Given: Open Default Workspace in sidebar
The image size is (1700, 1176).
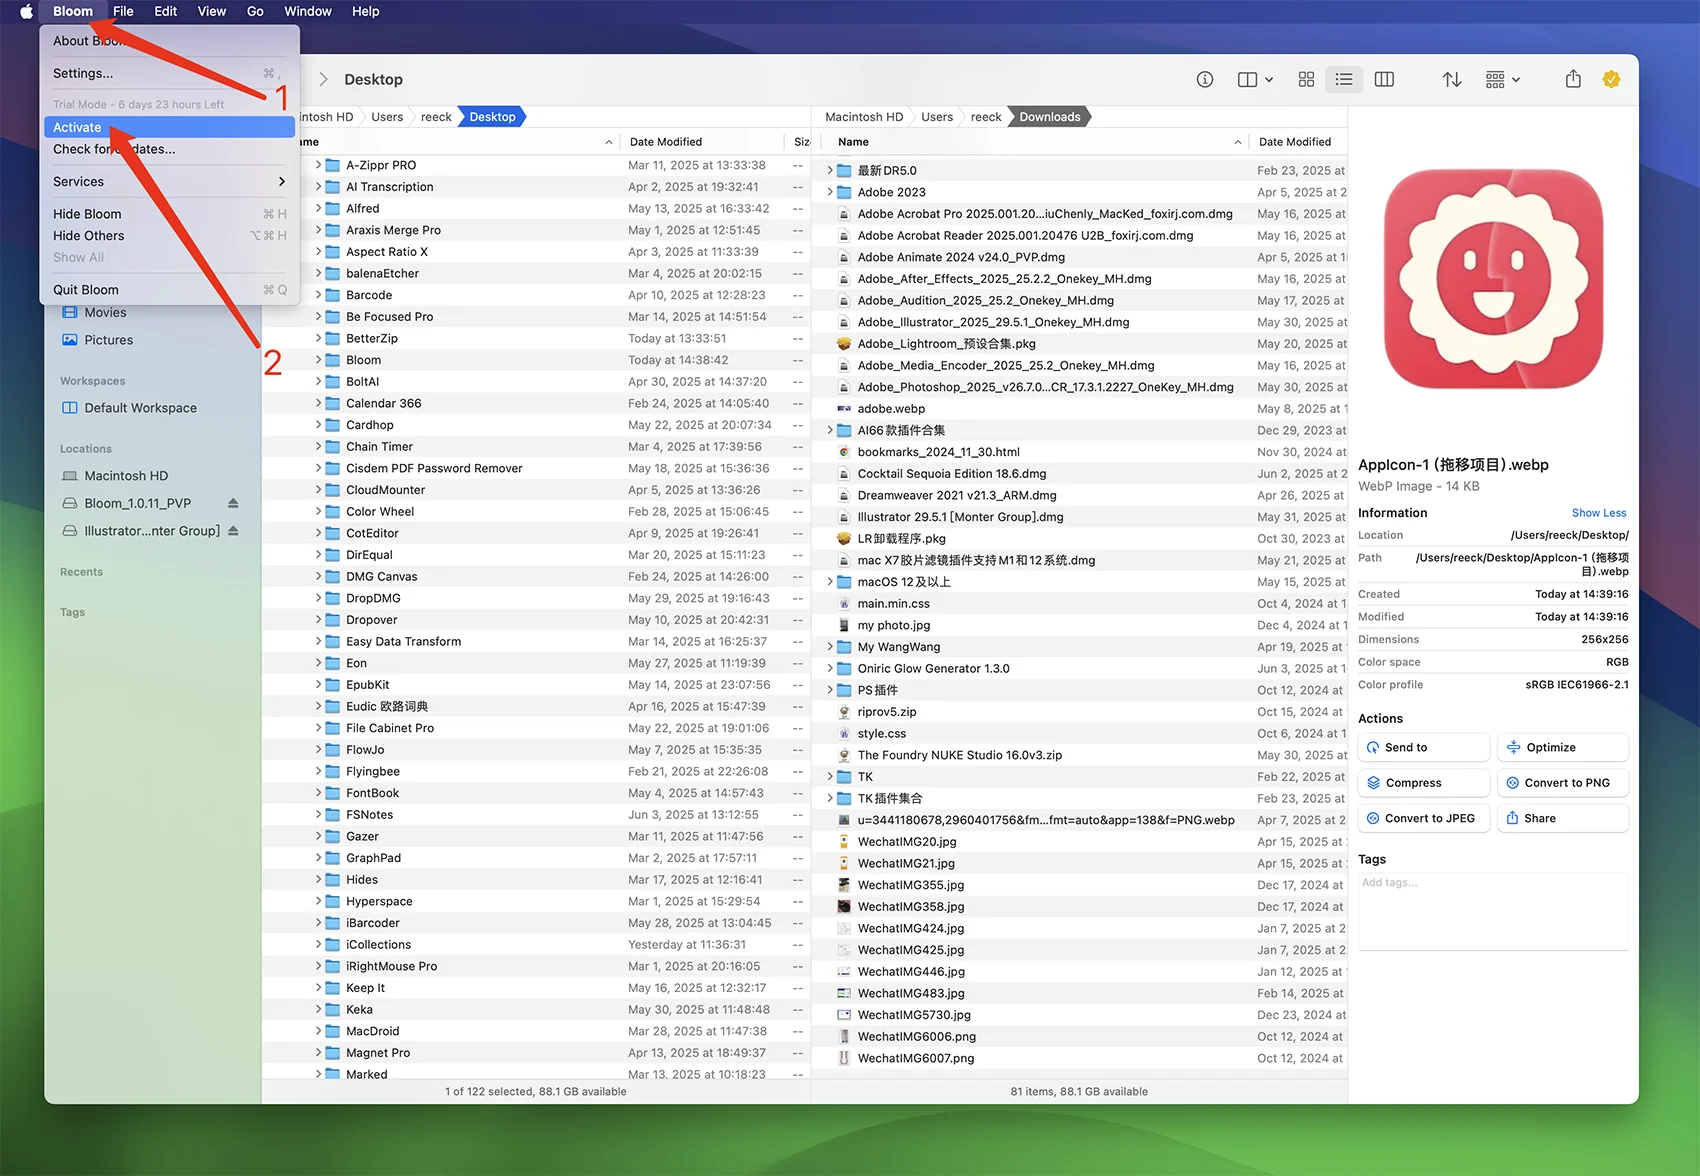Looking at the screenshot, I should 140,408.
